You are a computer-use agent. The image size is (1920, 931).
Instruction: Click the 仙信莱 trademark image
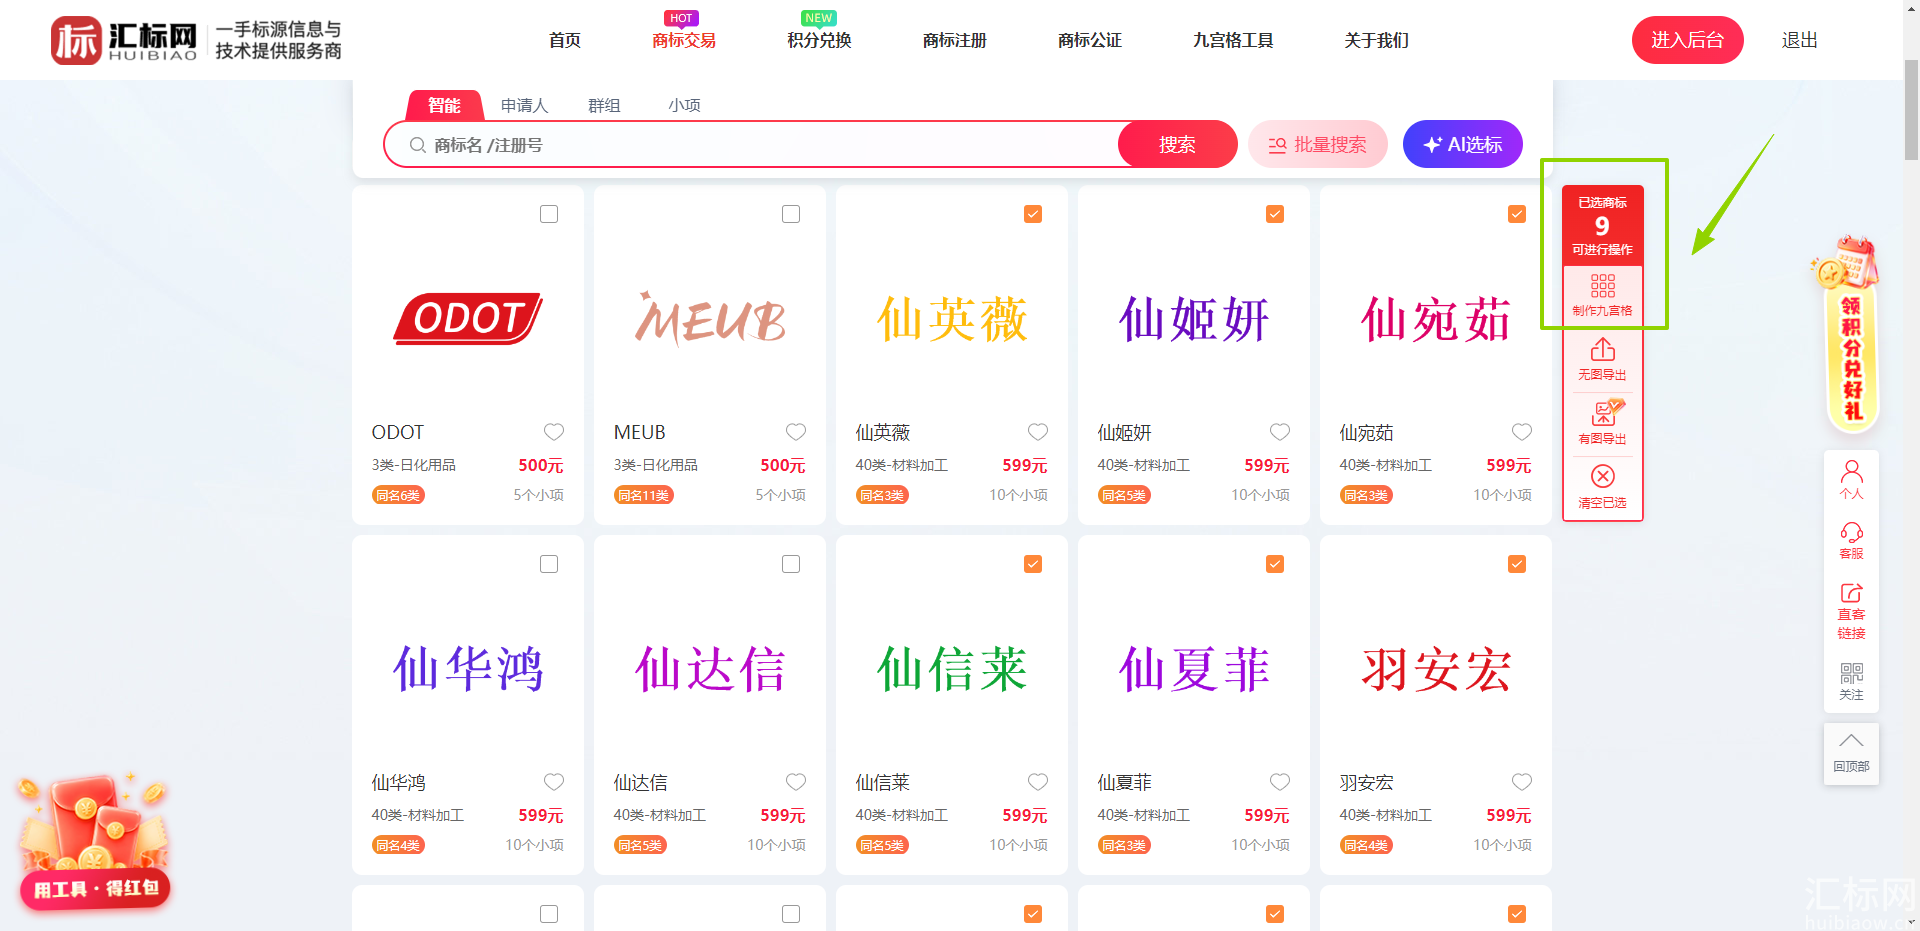tap(952, 669)
